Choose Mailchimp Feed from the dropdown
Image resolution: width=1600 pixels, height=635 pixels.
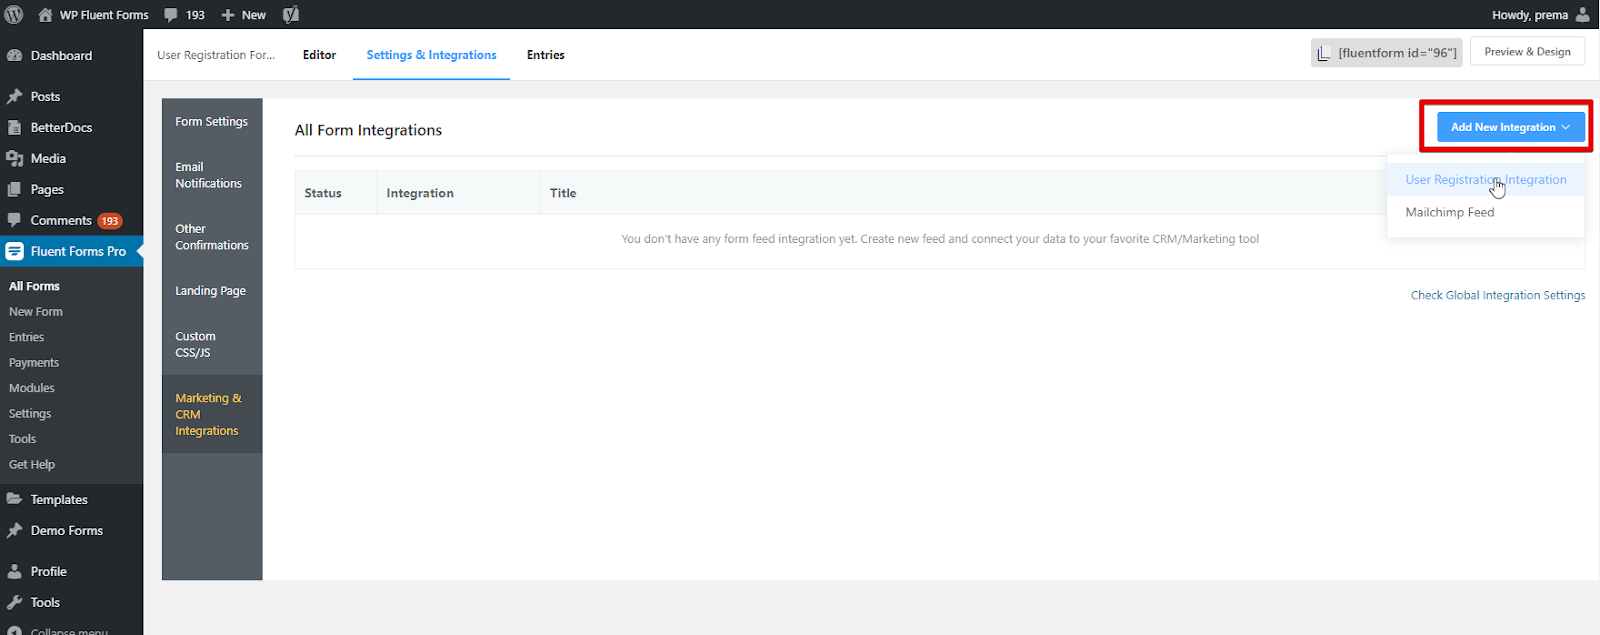(x=1486, y=212)
